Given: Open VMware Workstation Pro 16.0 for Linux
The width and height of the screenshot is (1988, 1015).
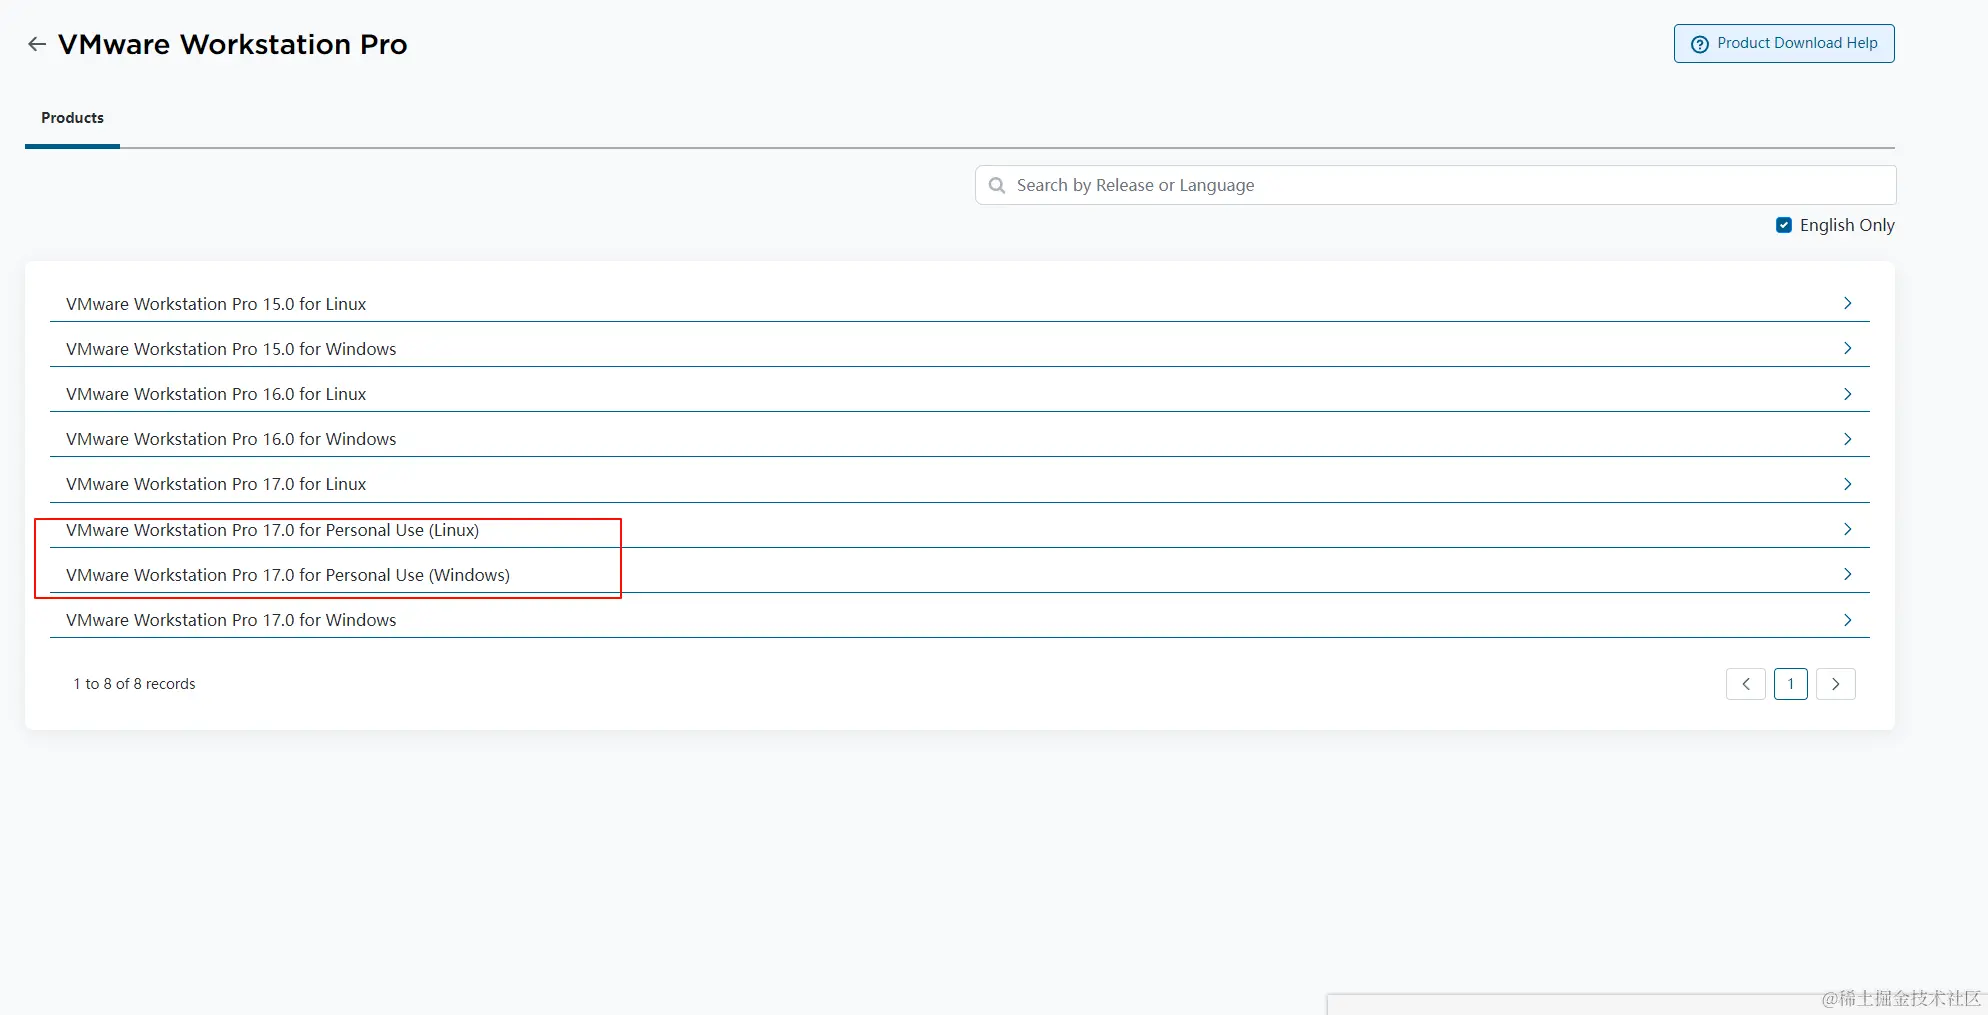Looking at the screenshot, I should [216, 394].
